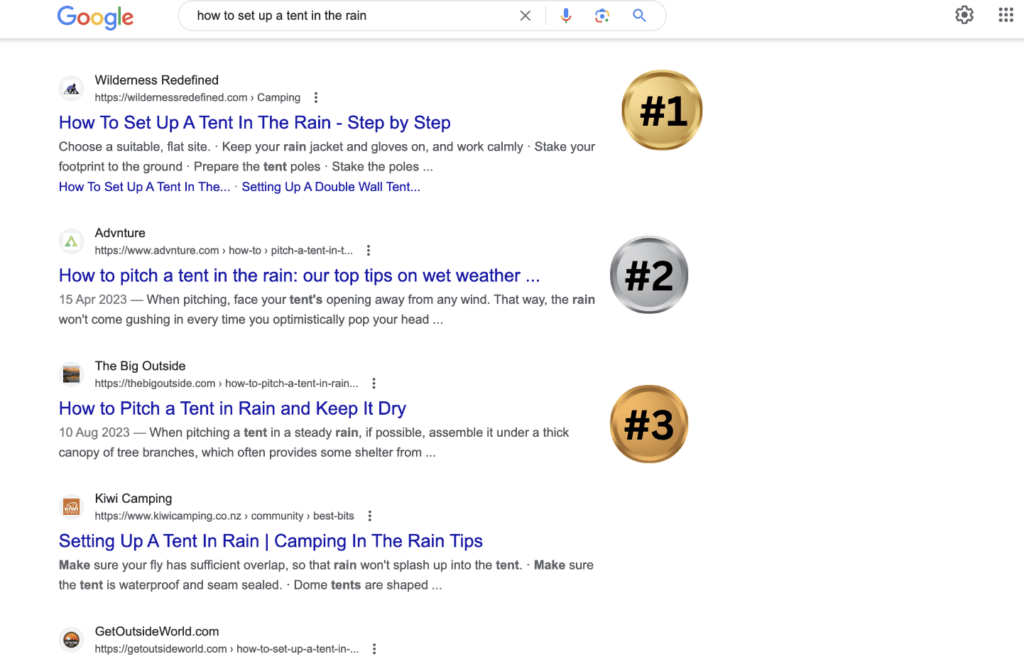
Task: Click the Kiwi Camping site favicon
Action: tap(71, 507)
